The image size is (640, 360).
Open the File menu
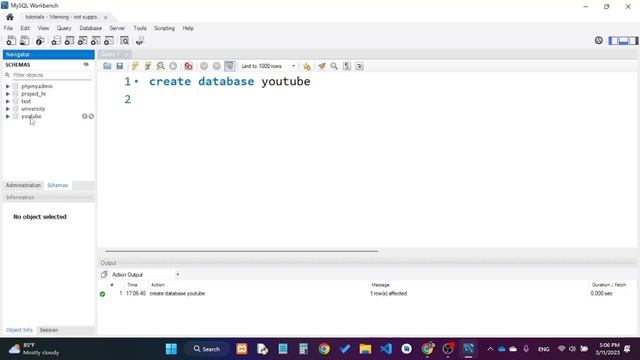8,28
